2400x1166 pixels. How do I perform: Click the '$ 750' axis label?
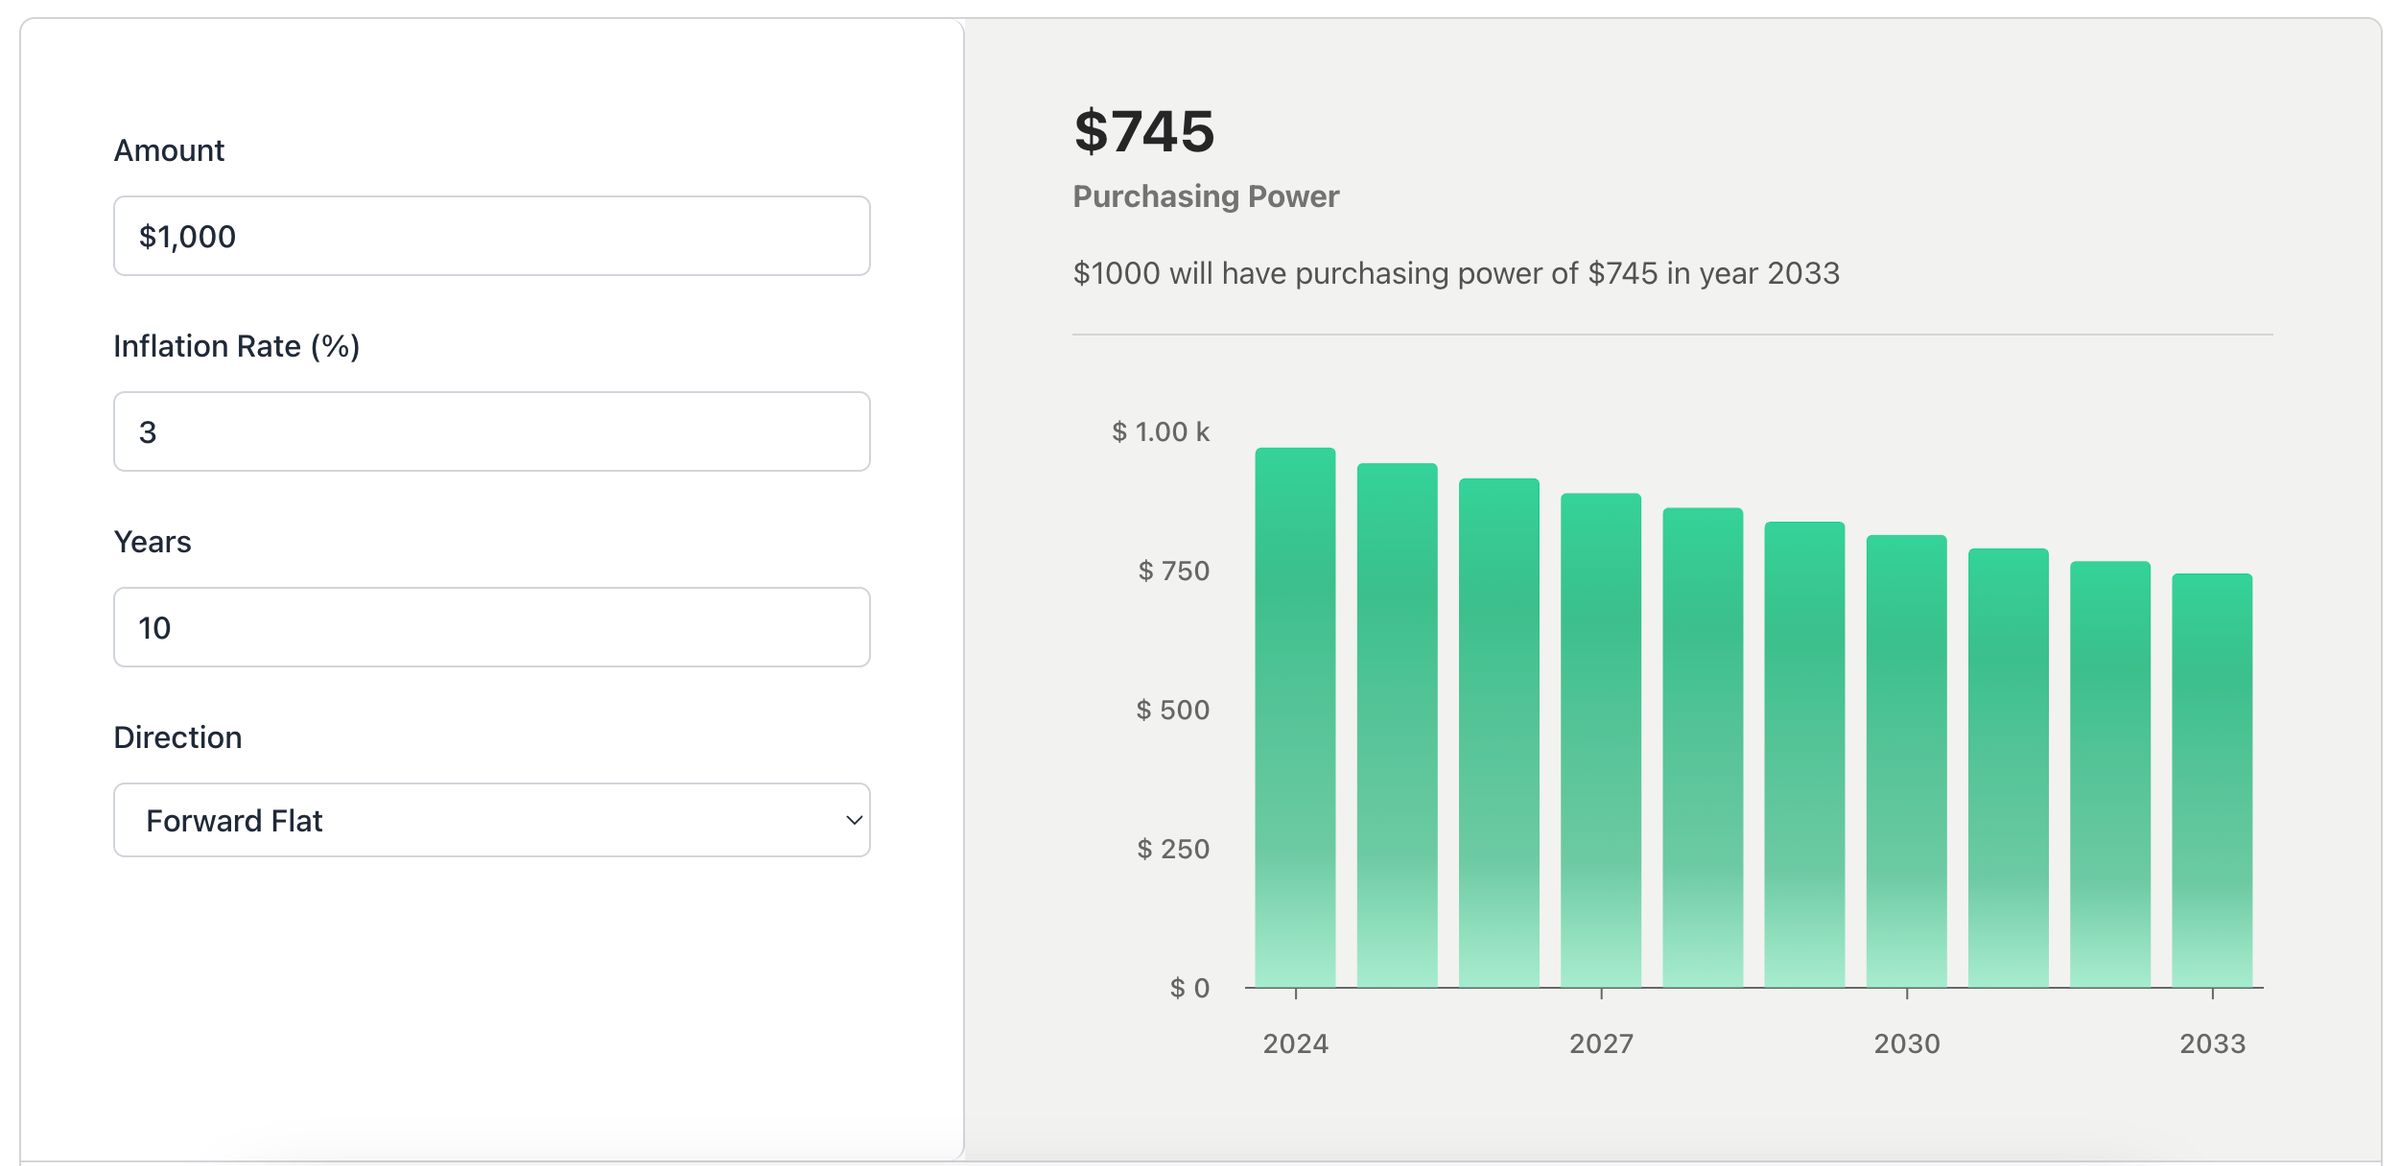coord(1174,571)
